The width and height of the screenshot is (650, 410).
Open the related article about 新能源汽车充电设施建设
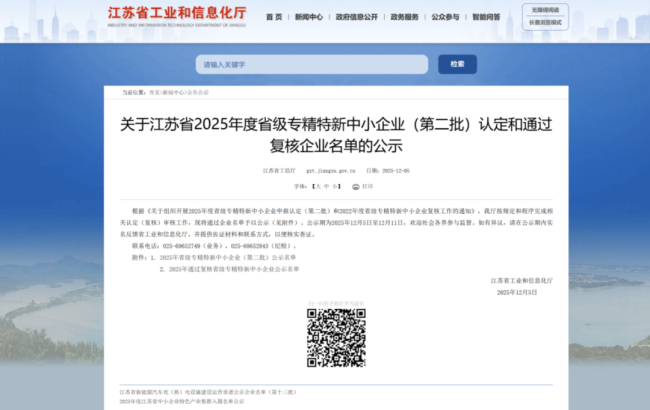point(208,392)
